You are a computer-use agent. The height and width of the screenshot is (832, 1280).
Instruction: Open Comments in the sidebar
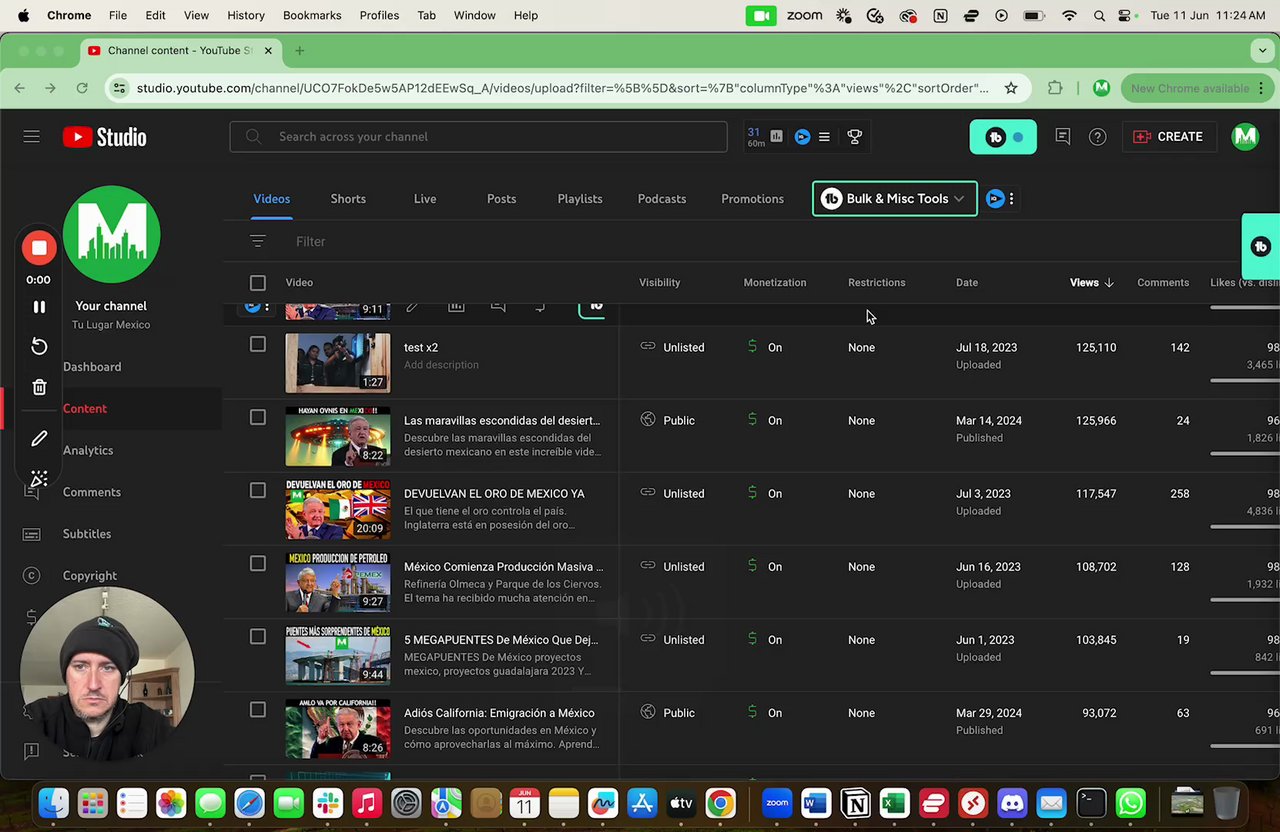point(92,492)
